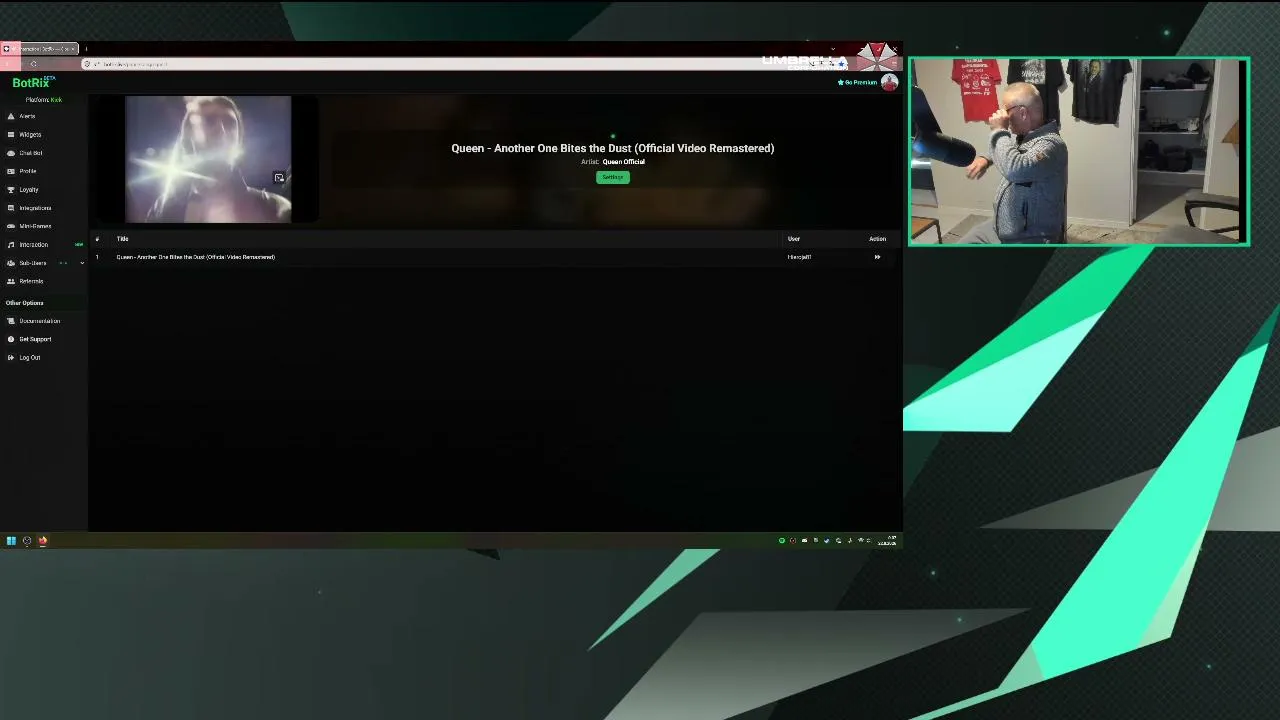
Task: Click the Title column header
Action: click(123, 239)
